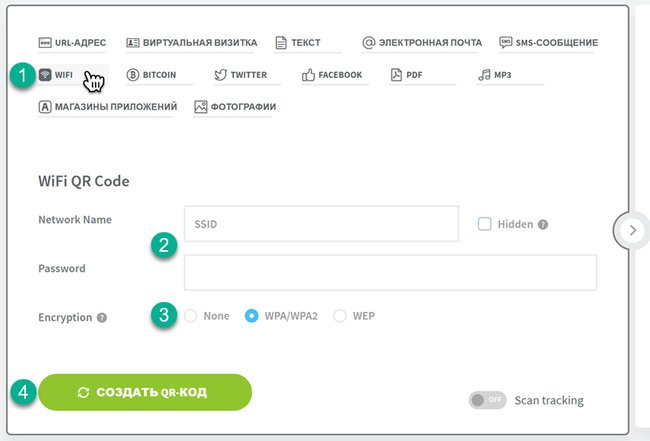Click the Создать QR-код button
Image resolution: width=650 pixels, height=441 pixels.
tap(145, 392)
